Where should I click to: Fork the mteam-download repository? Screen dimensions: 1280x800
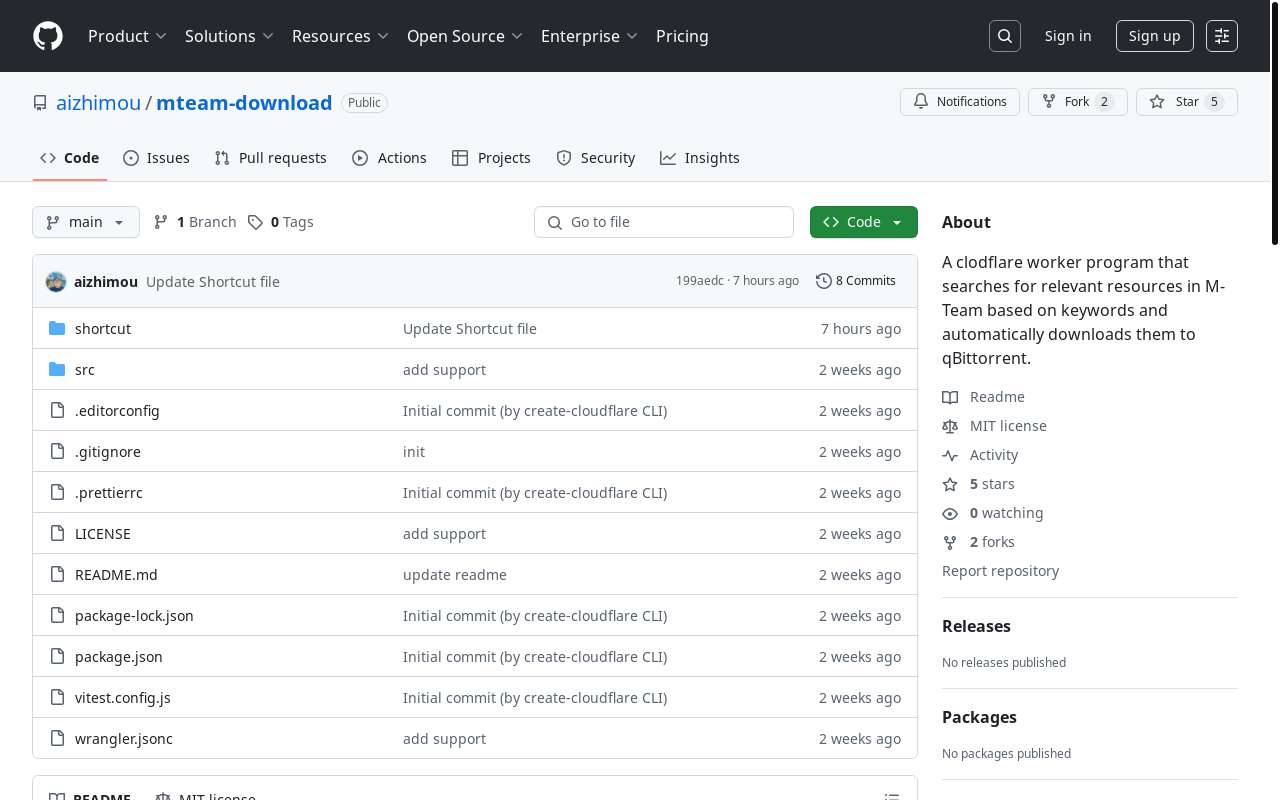coord(1077,102)
